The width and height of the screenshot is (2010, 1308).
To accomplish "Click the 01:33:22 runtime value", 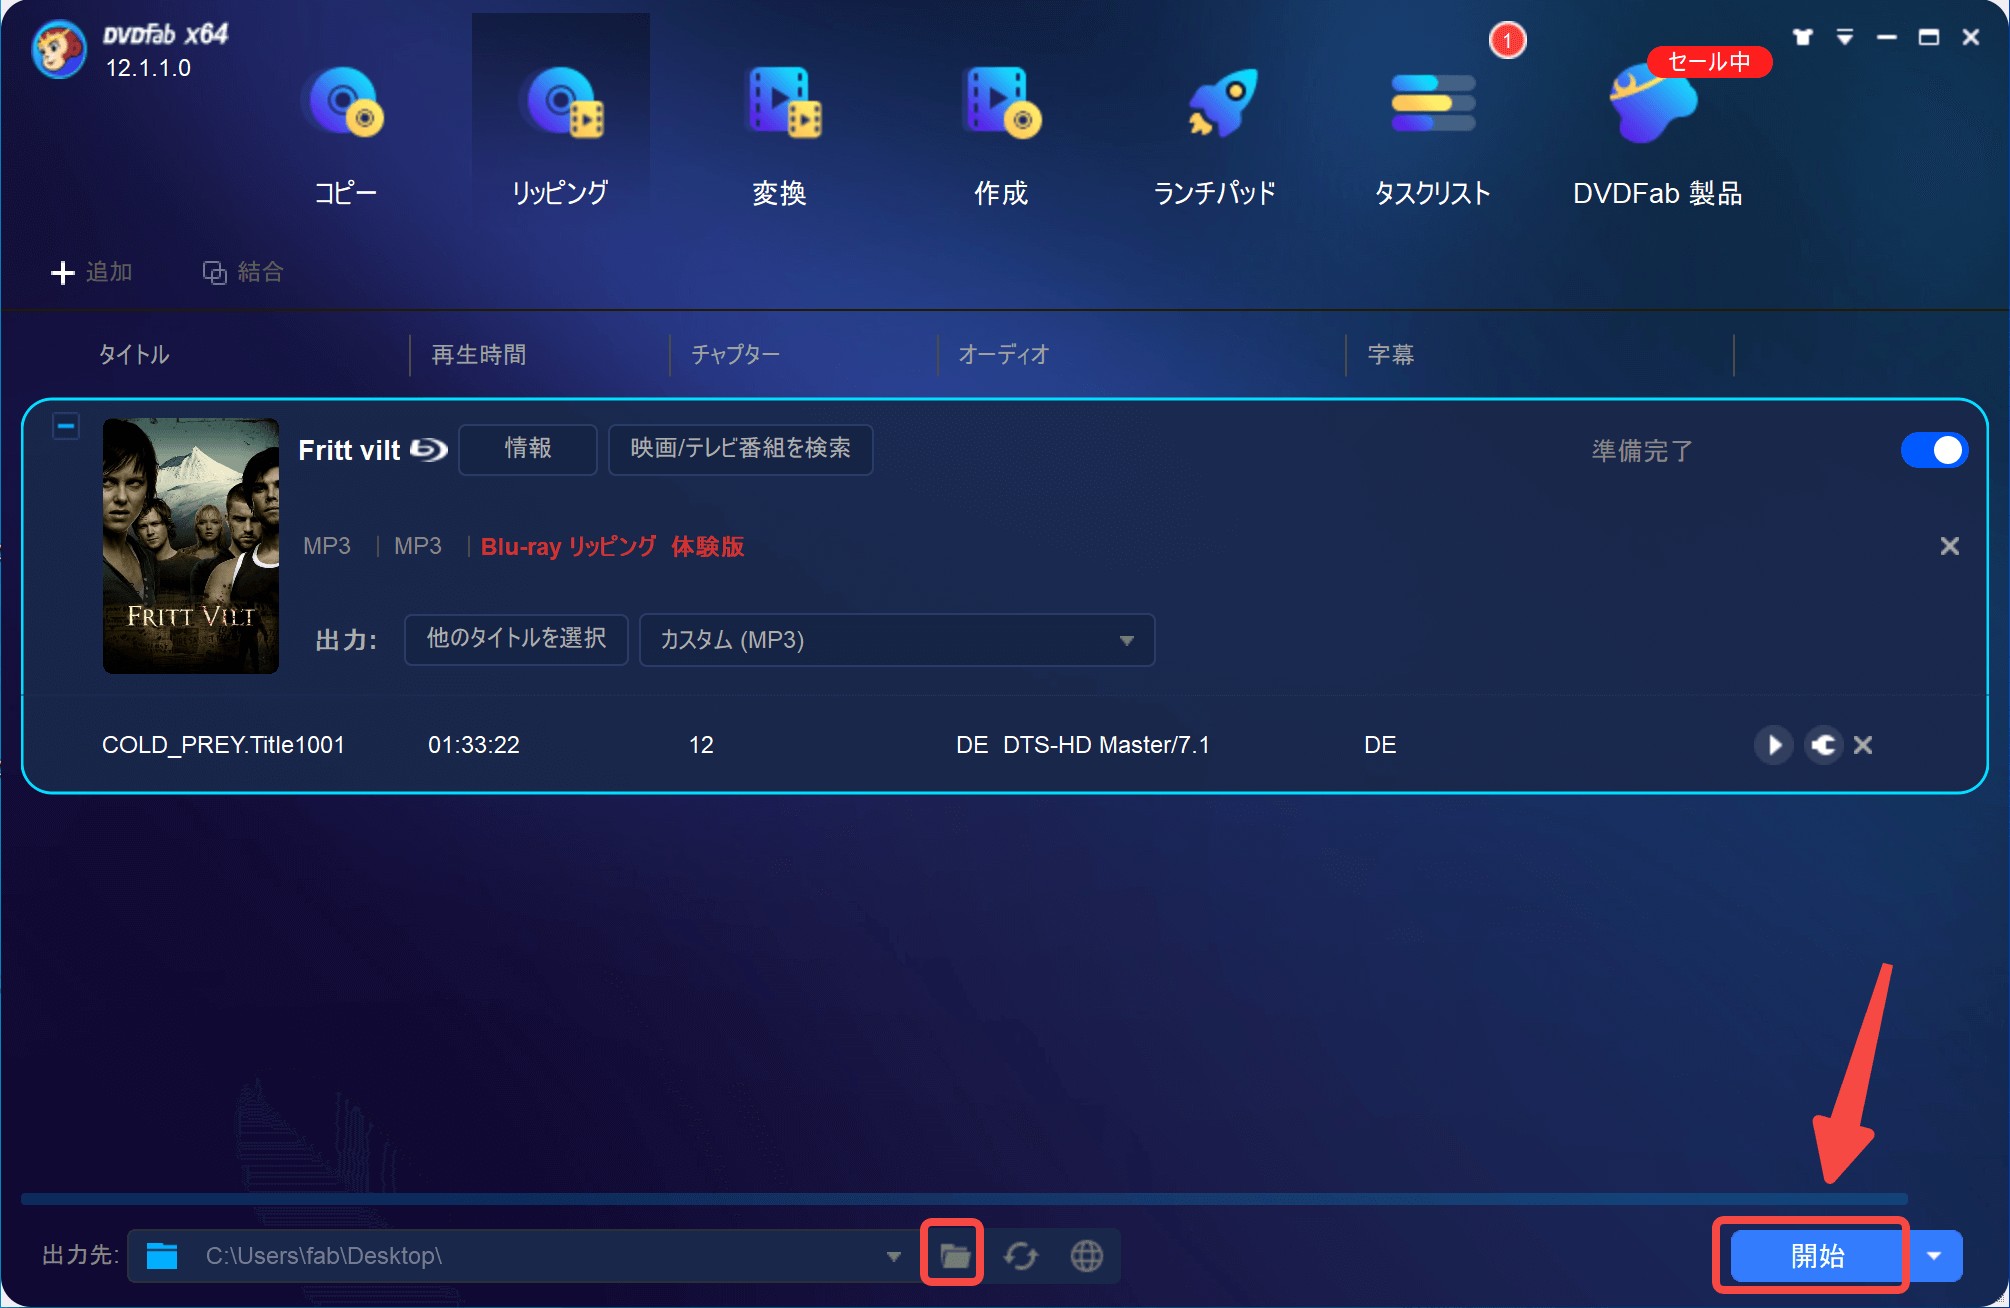I will [x=474, y=745].
